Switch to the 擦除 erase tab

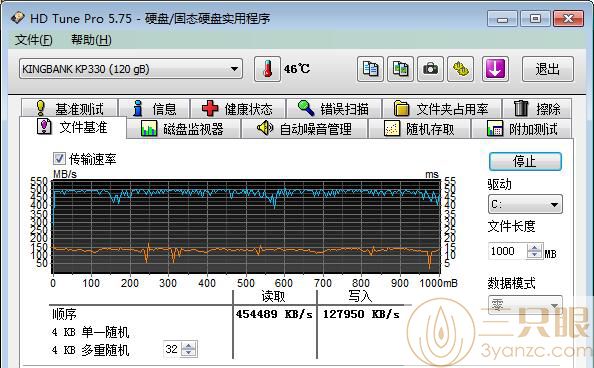[x=537, y=109]
